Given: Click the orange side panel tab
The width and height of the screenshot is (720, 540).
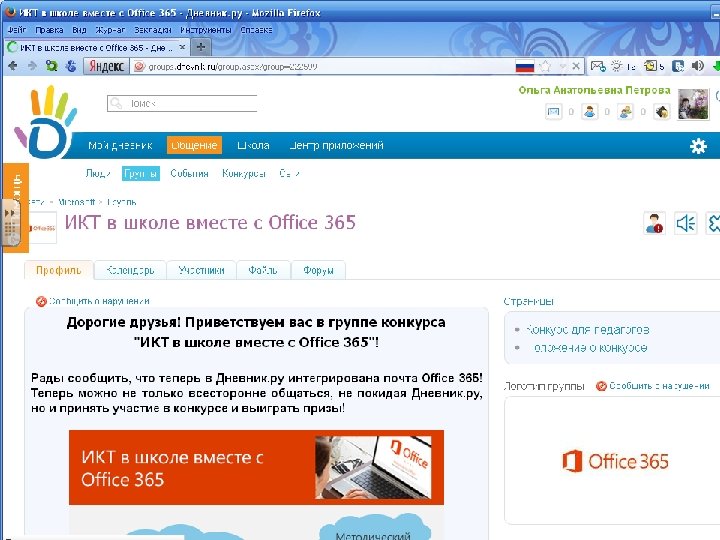Looking at the screenshot, I should (x=16, y=208).
